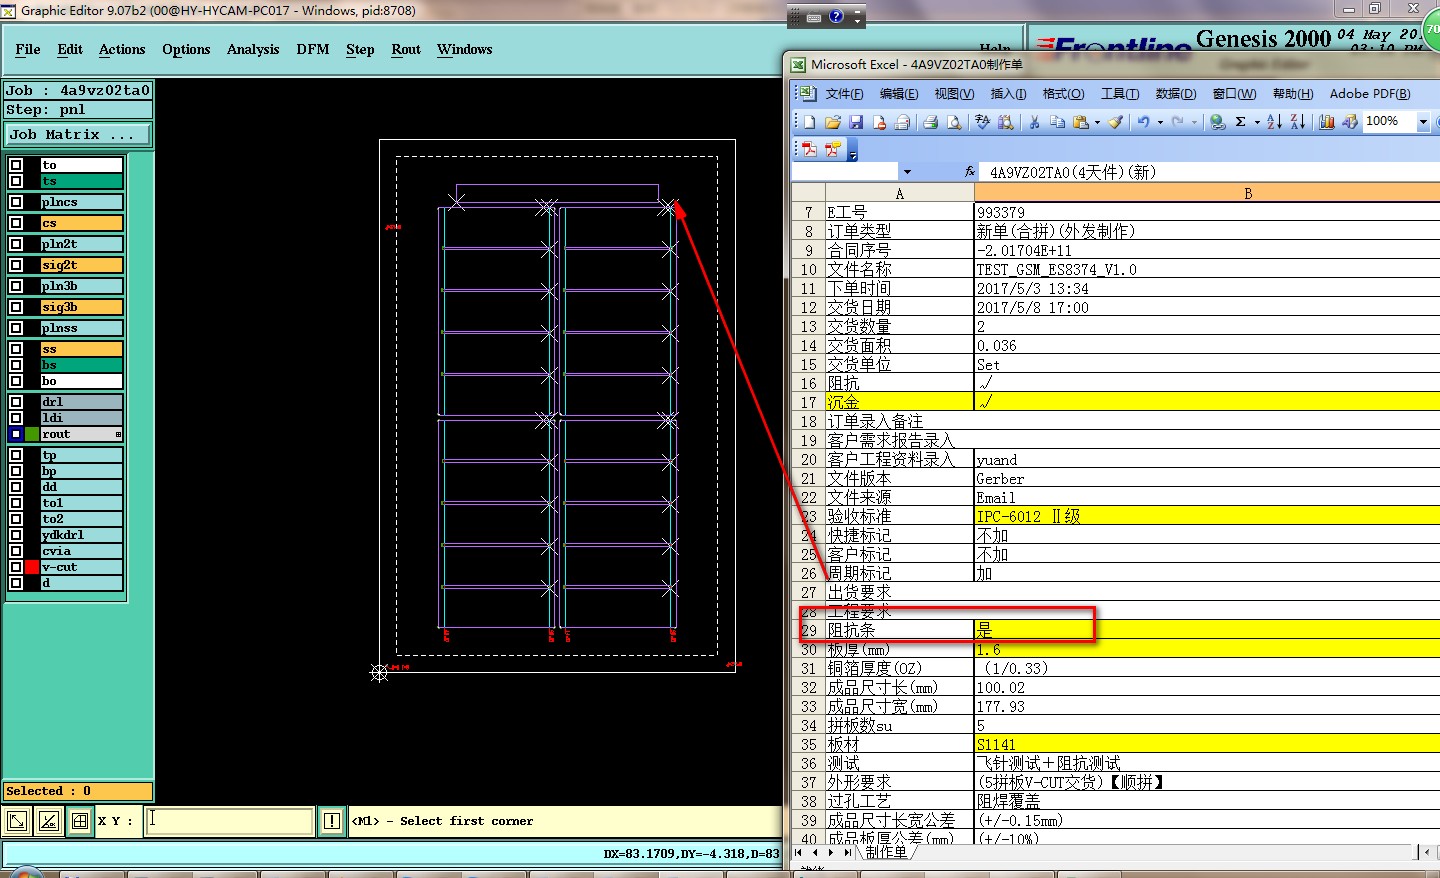The image size is (1440, 878).
Task: Open the 格式(O) menu in Excel
Action: click(1062, 94)
